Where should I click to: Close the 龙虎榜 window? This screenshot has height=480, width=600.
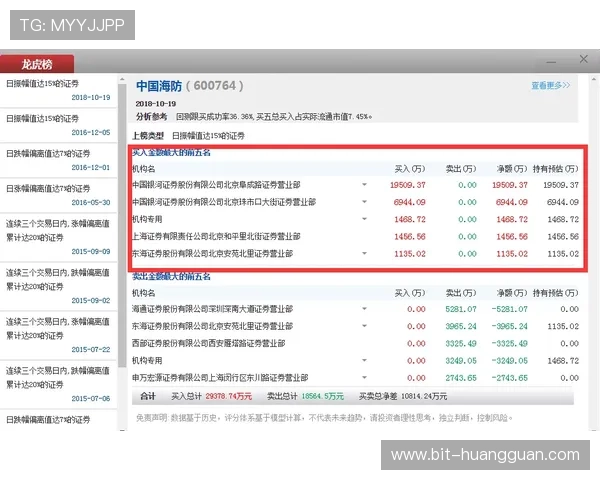[x=584, y=59]
